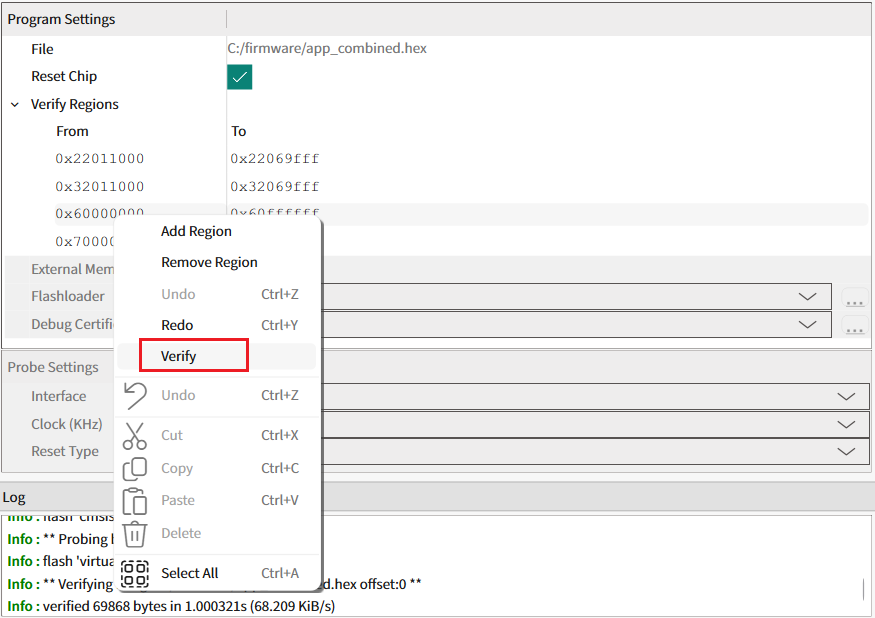Select the 0x22011000 From address
The width and height of the screenshot is (875, 618).
100,159
